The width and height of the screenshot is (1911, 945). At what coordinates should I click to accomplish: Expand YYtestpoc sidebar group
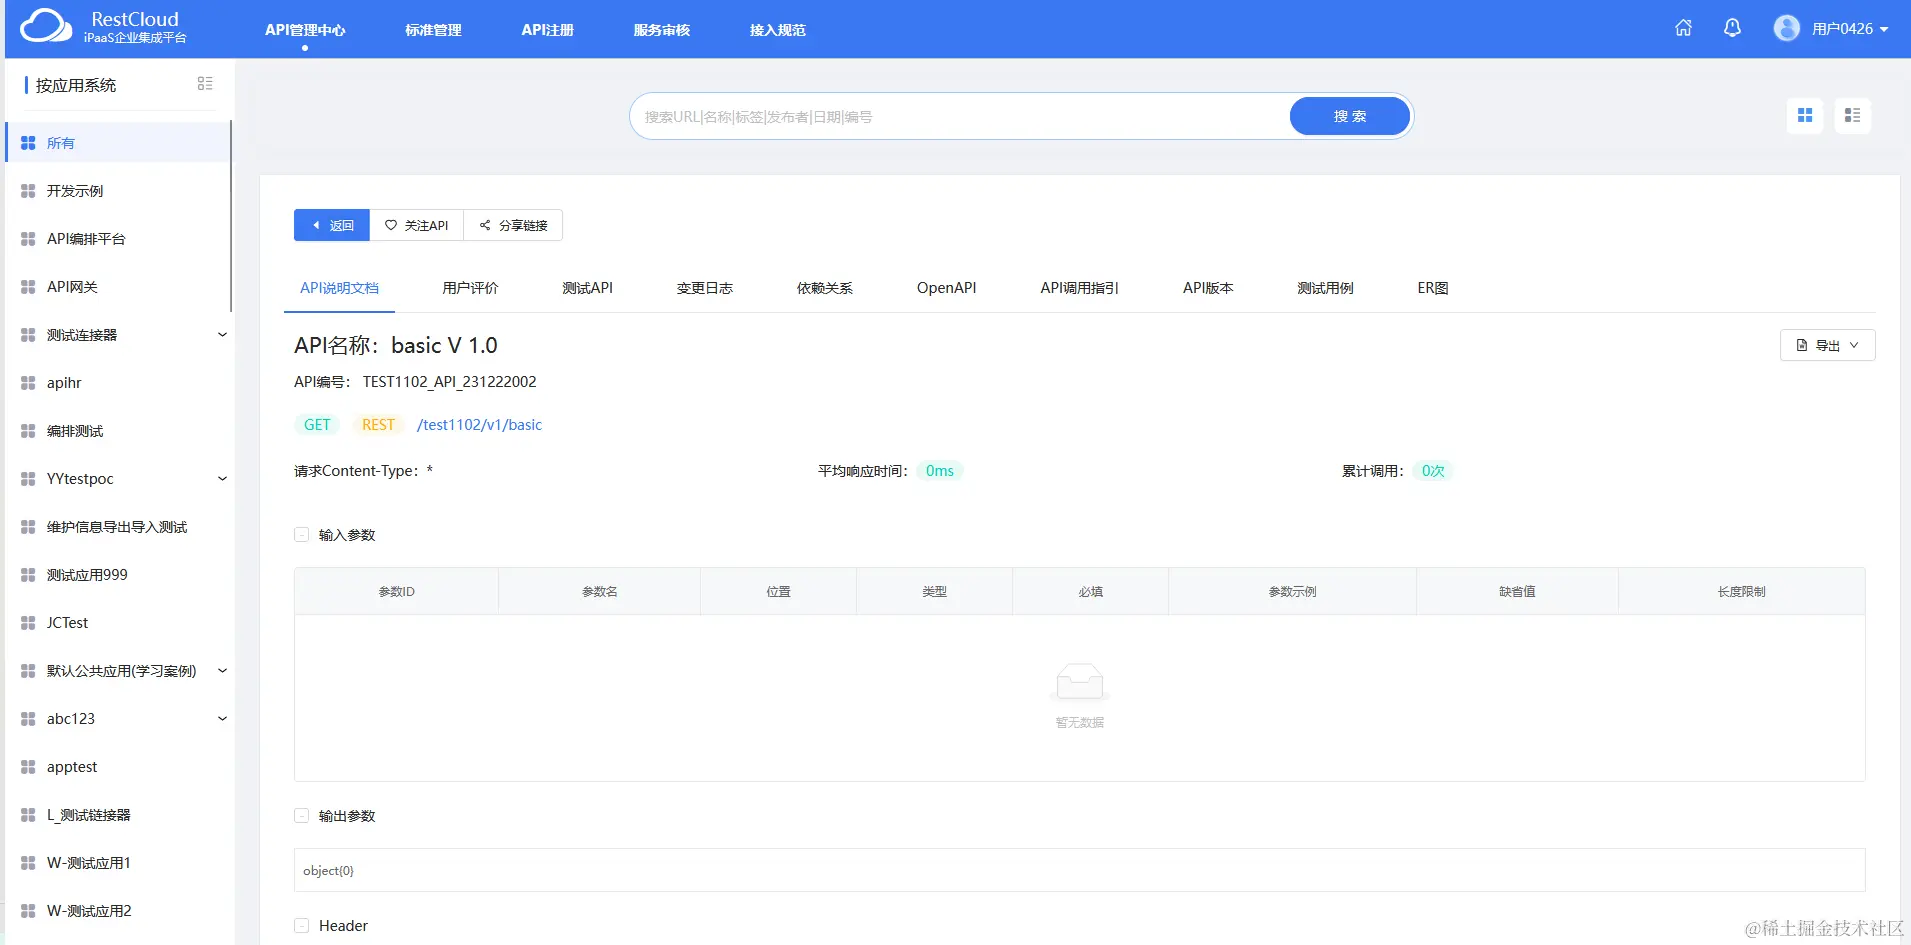pos(222,479)
